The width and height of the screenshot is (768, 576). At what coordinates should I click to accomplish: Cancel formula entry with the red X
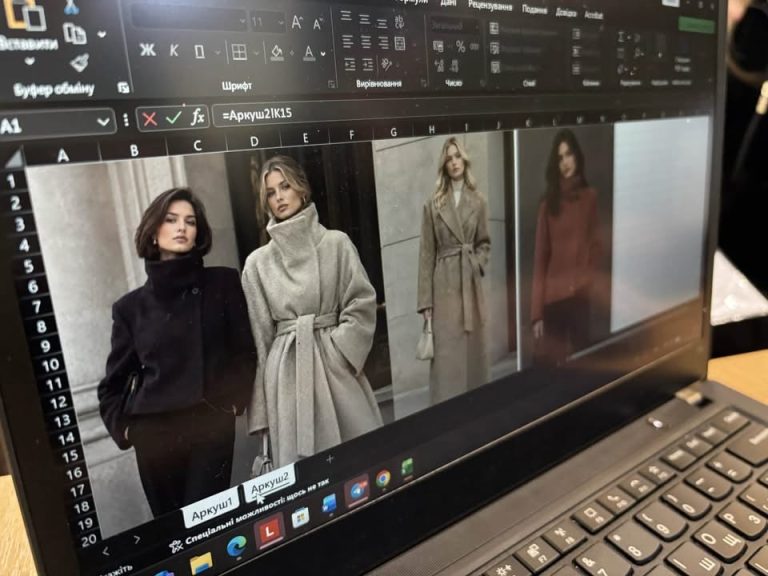150,119
